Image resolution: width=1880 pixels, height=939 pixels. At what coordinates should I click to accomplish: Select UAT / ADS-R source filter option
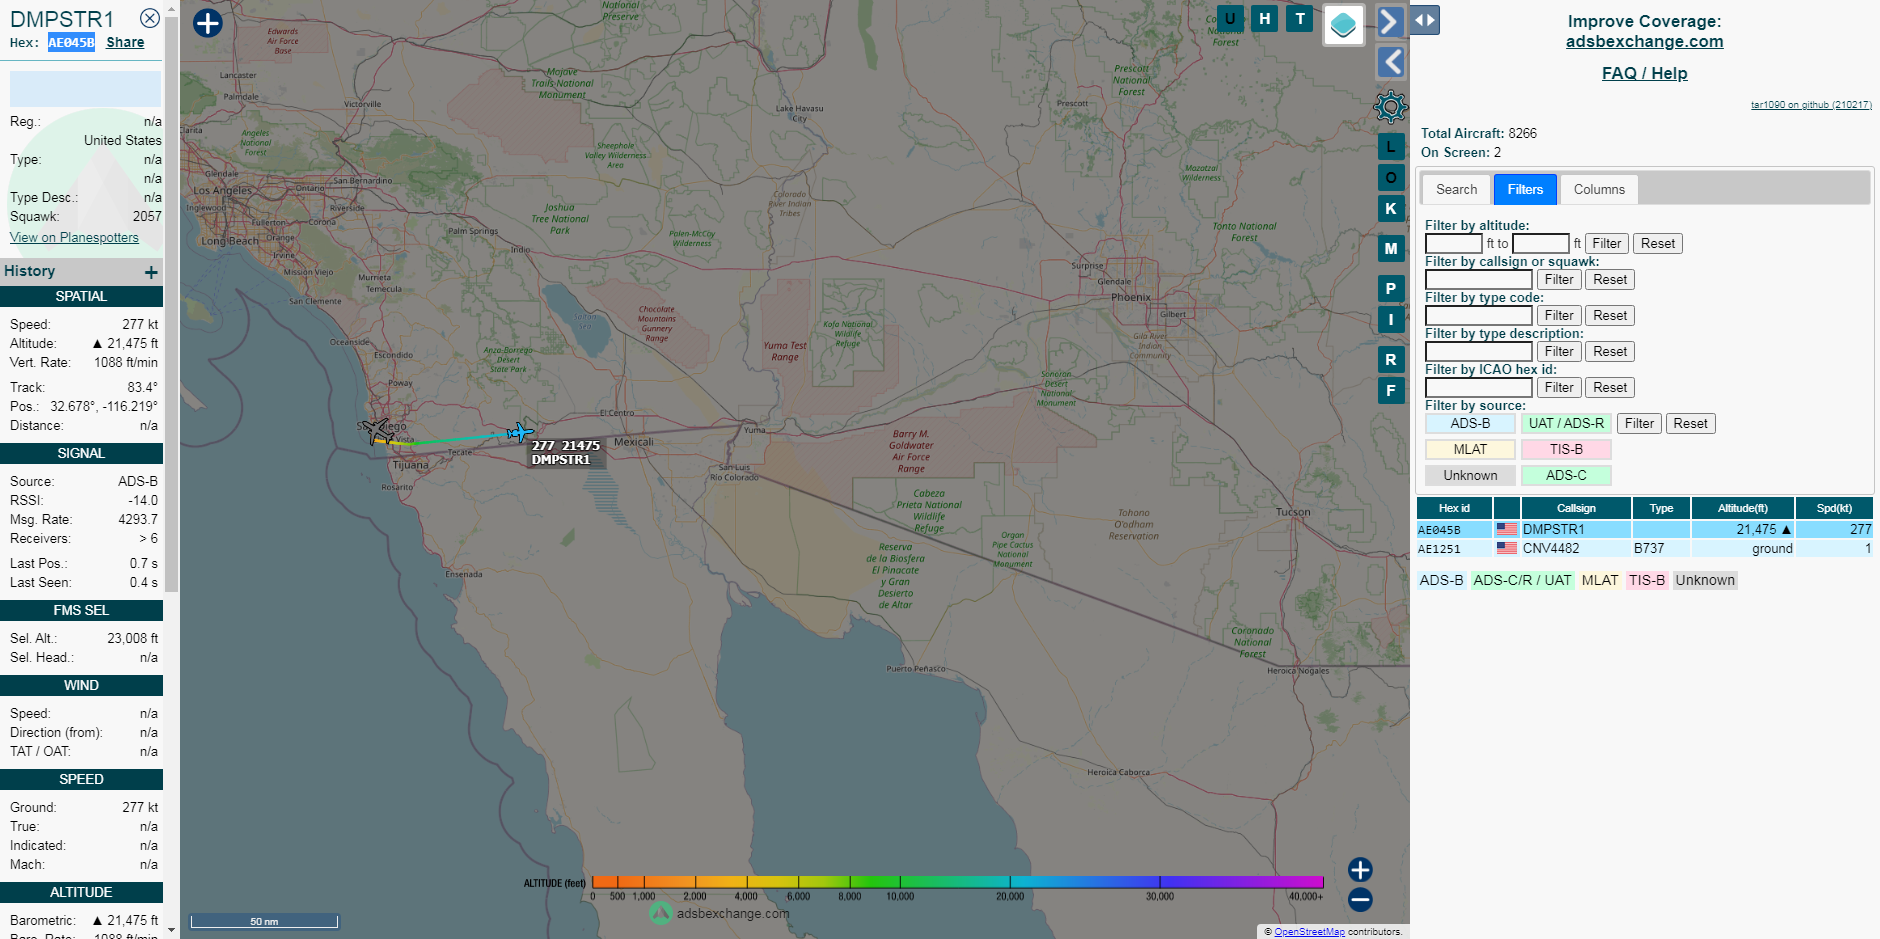coord(1566,423)
